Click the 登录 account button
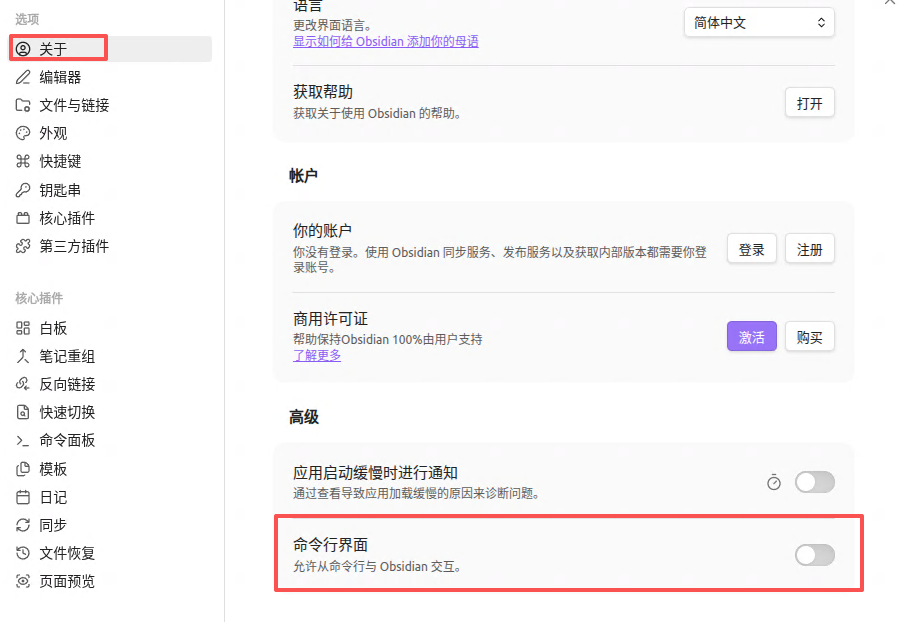Viewport: 900px width, 622px height. coord(751,249)
